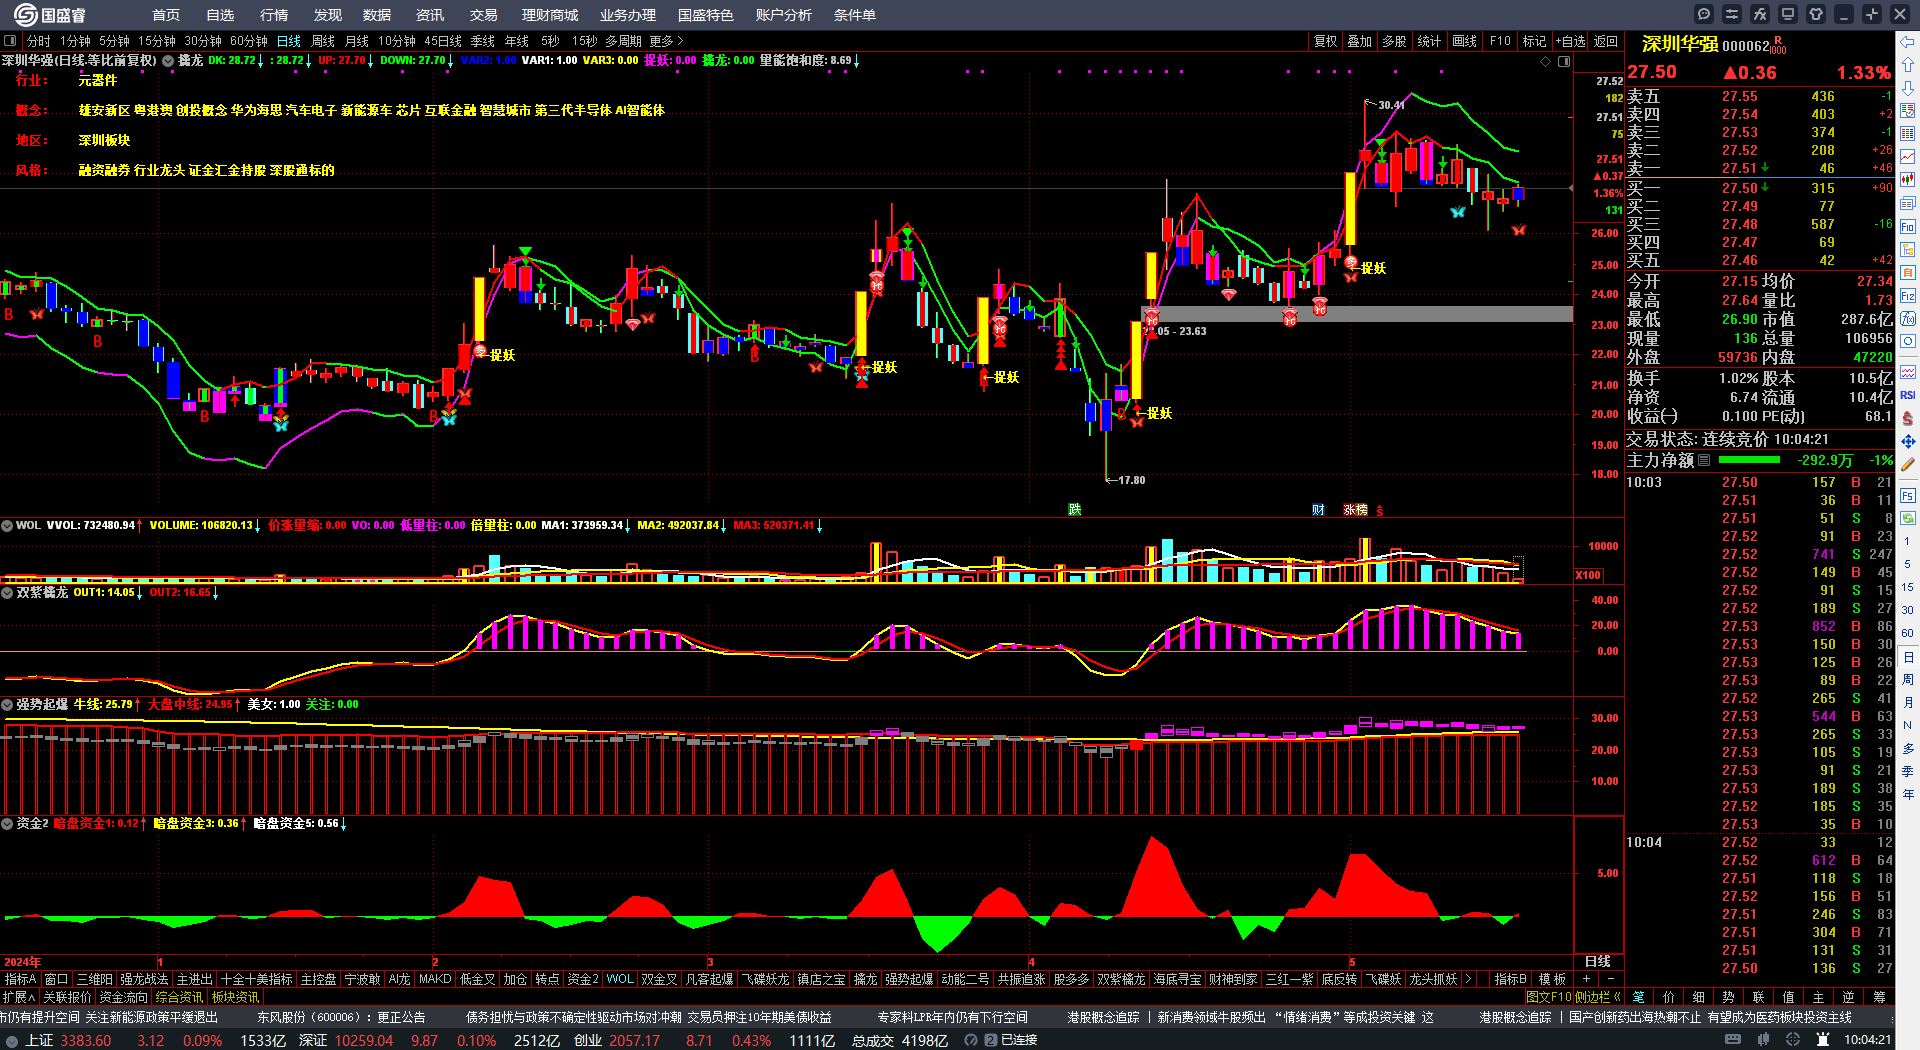
Task: Click the 返回 back button
Action: [1606, 41]
